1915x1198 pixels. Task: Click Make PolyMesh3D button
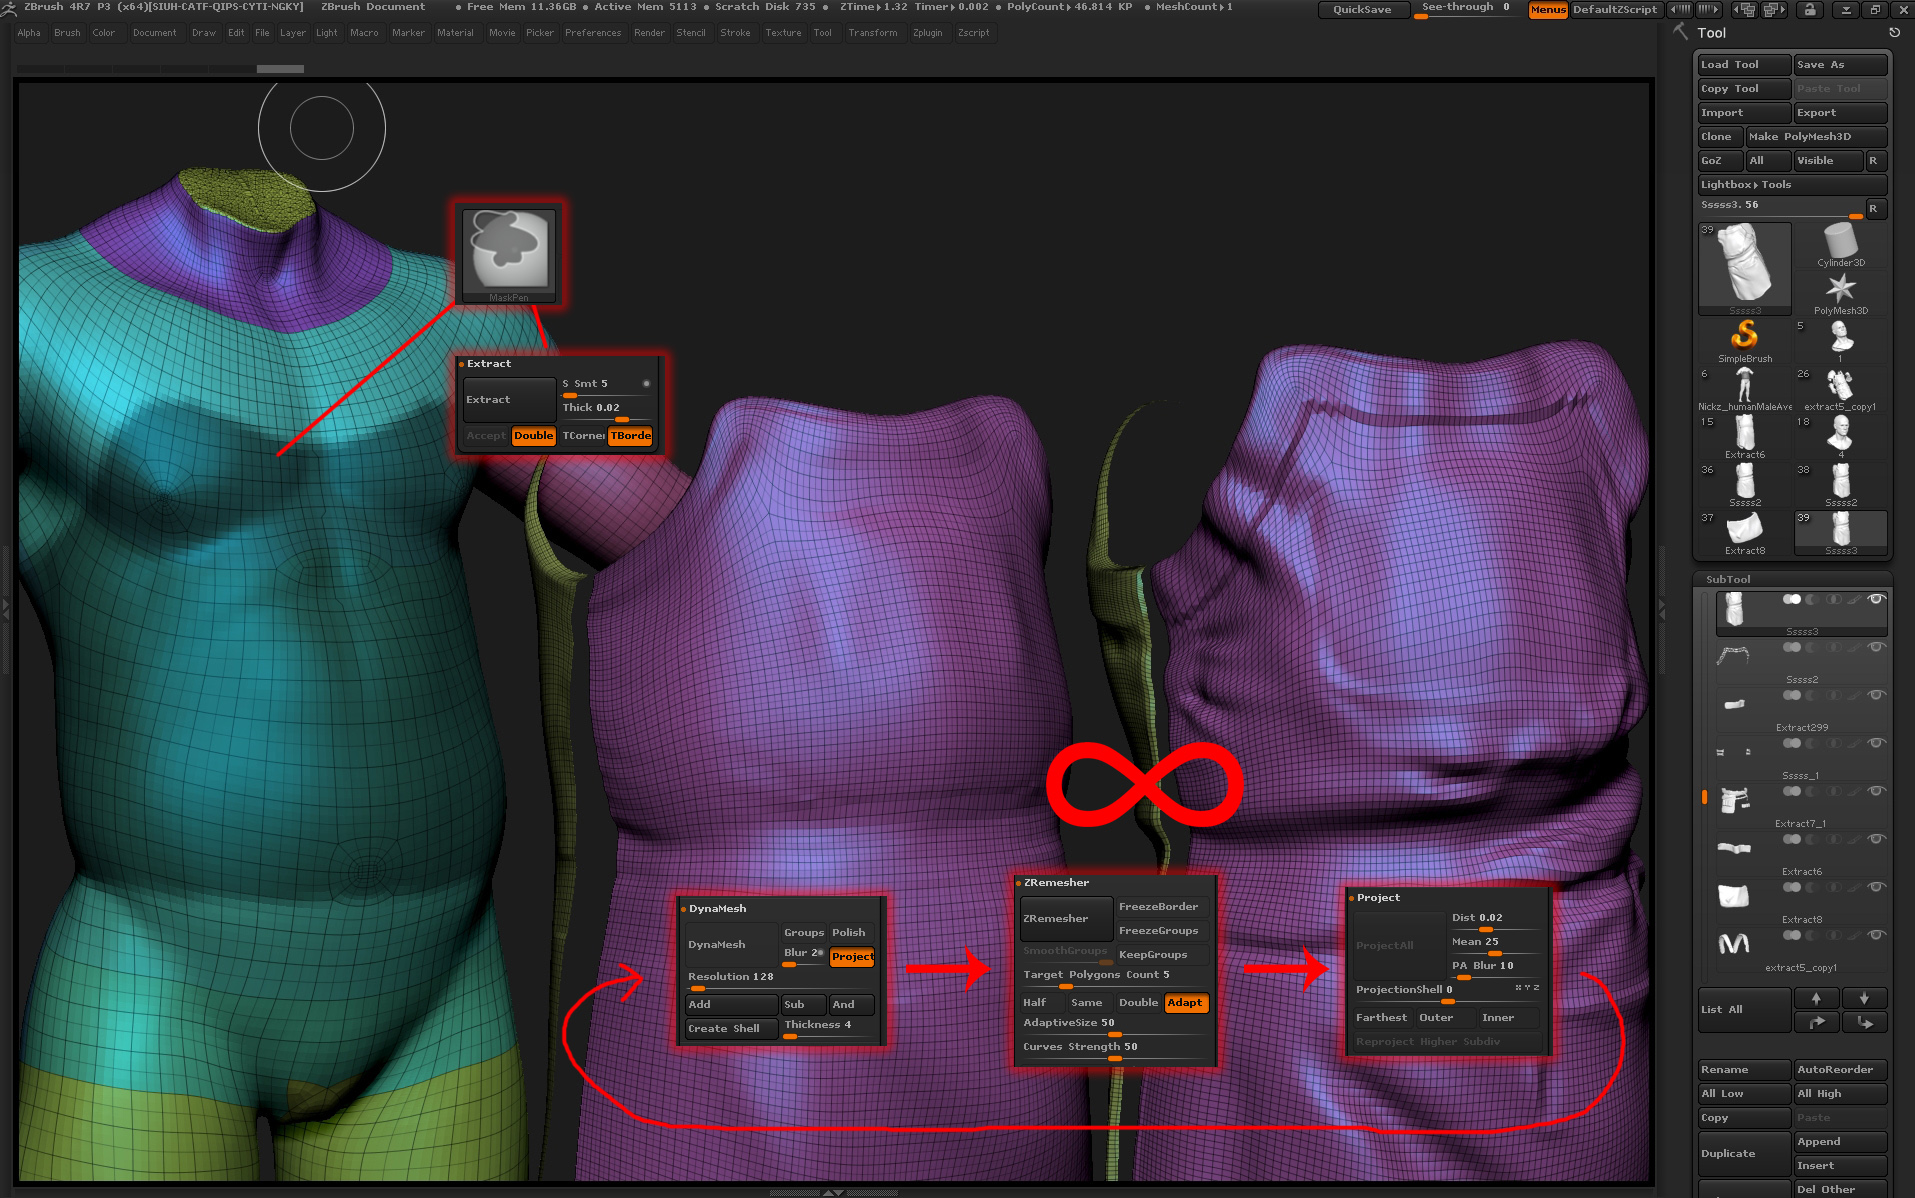(x=1816, y=137)
